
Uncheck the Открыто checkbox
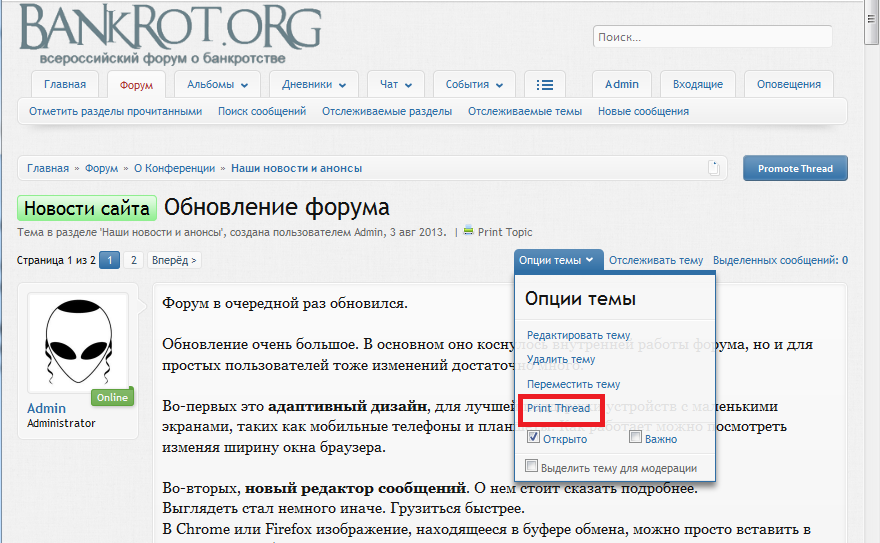pyautogui.click(x=534, y=438)
